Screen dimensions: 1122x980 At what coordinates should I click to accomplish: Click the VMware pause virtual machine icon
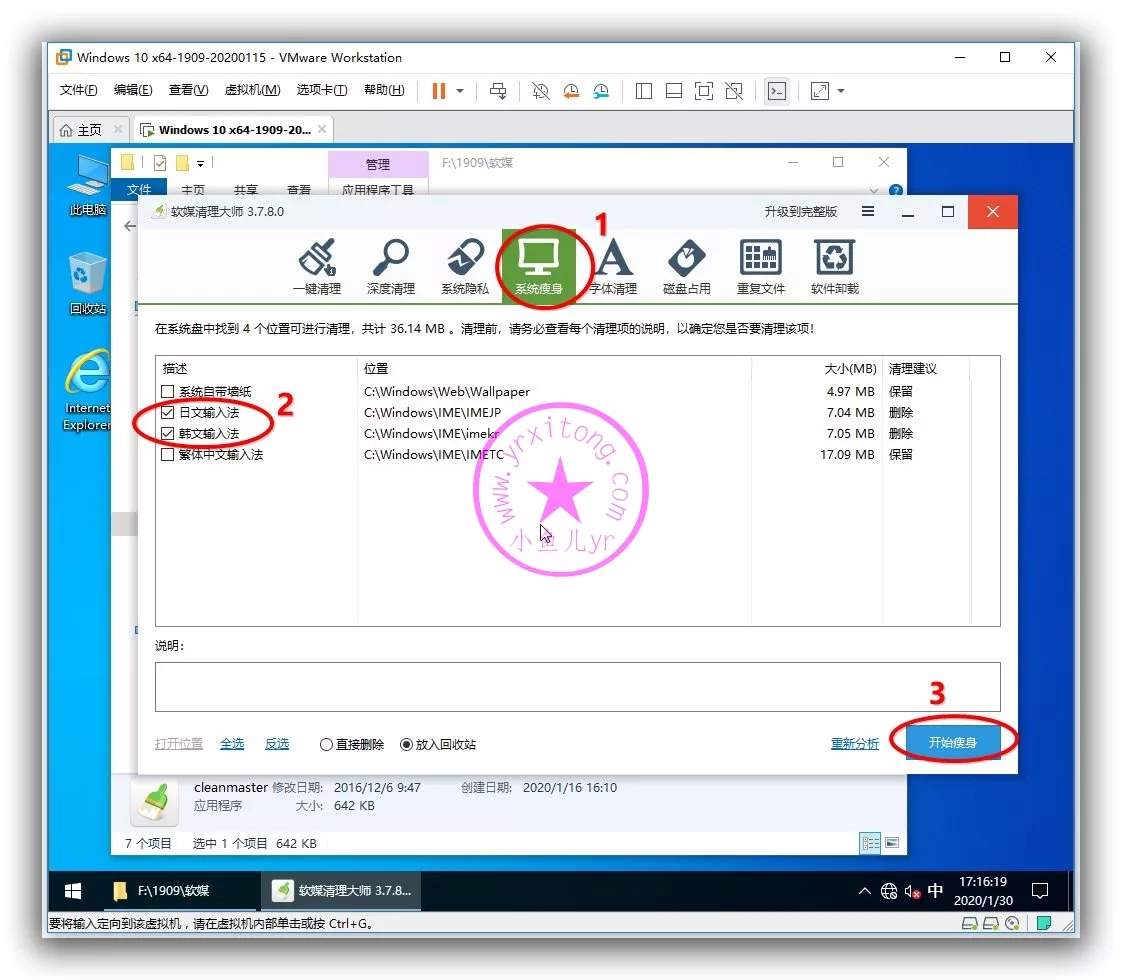438,91
